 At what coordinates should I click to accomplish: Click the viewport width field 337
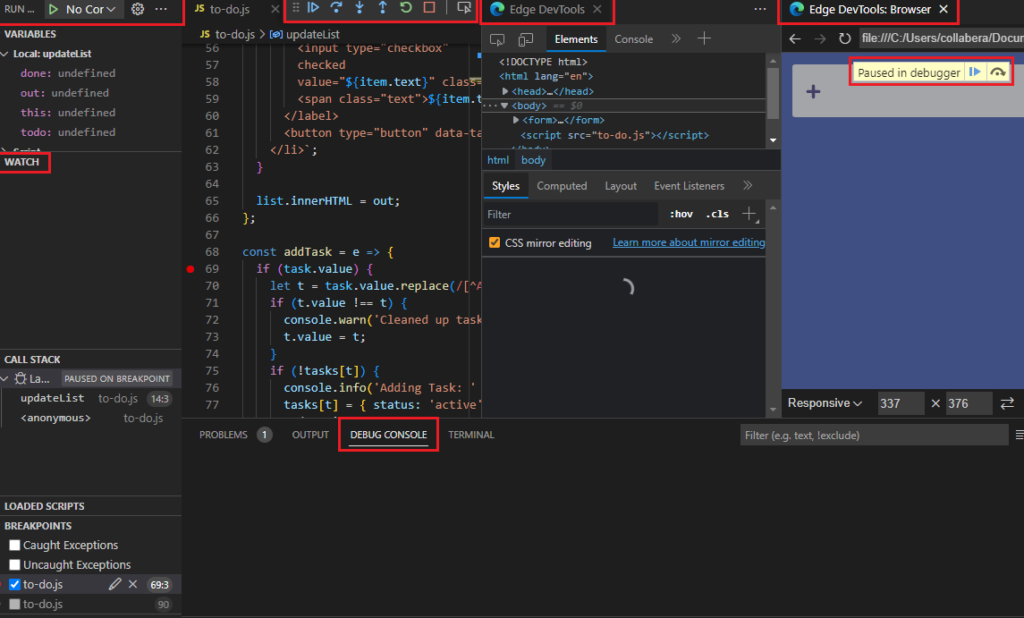click(x=899, y=403)
